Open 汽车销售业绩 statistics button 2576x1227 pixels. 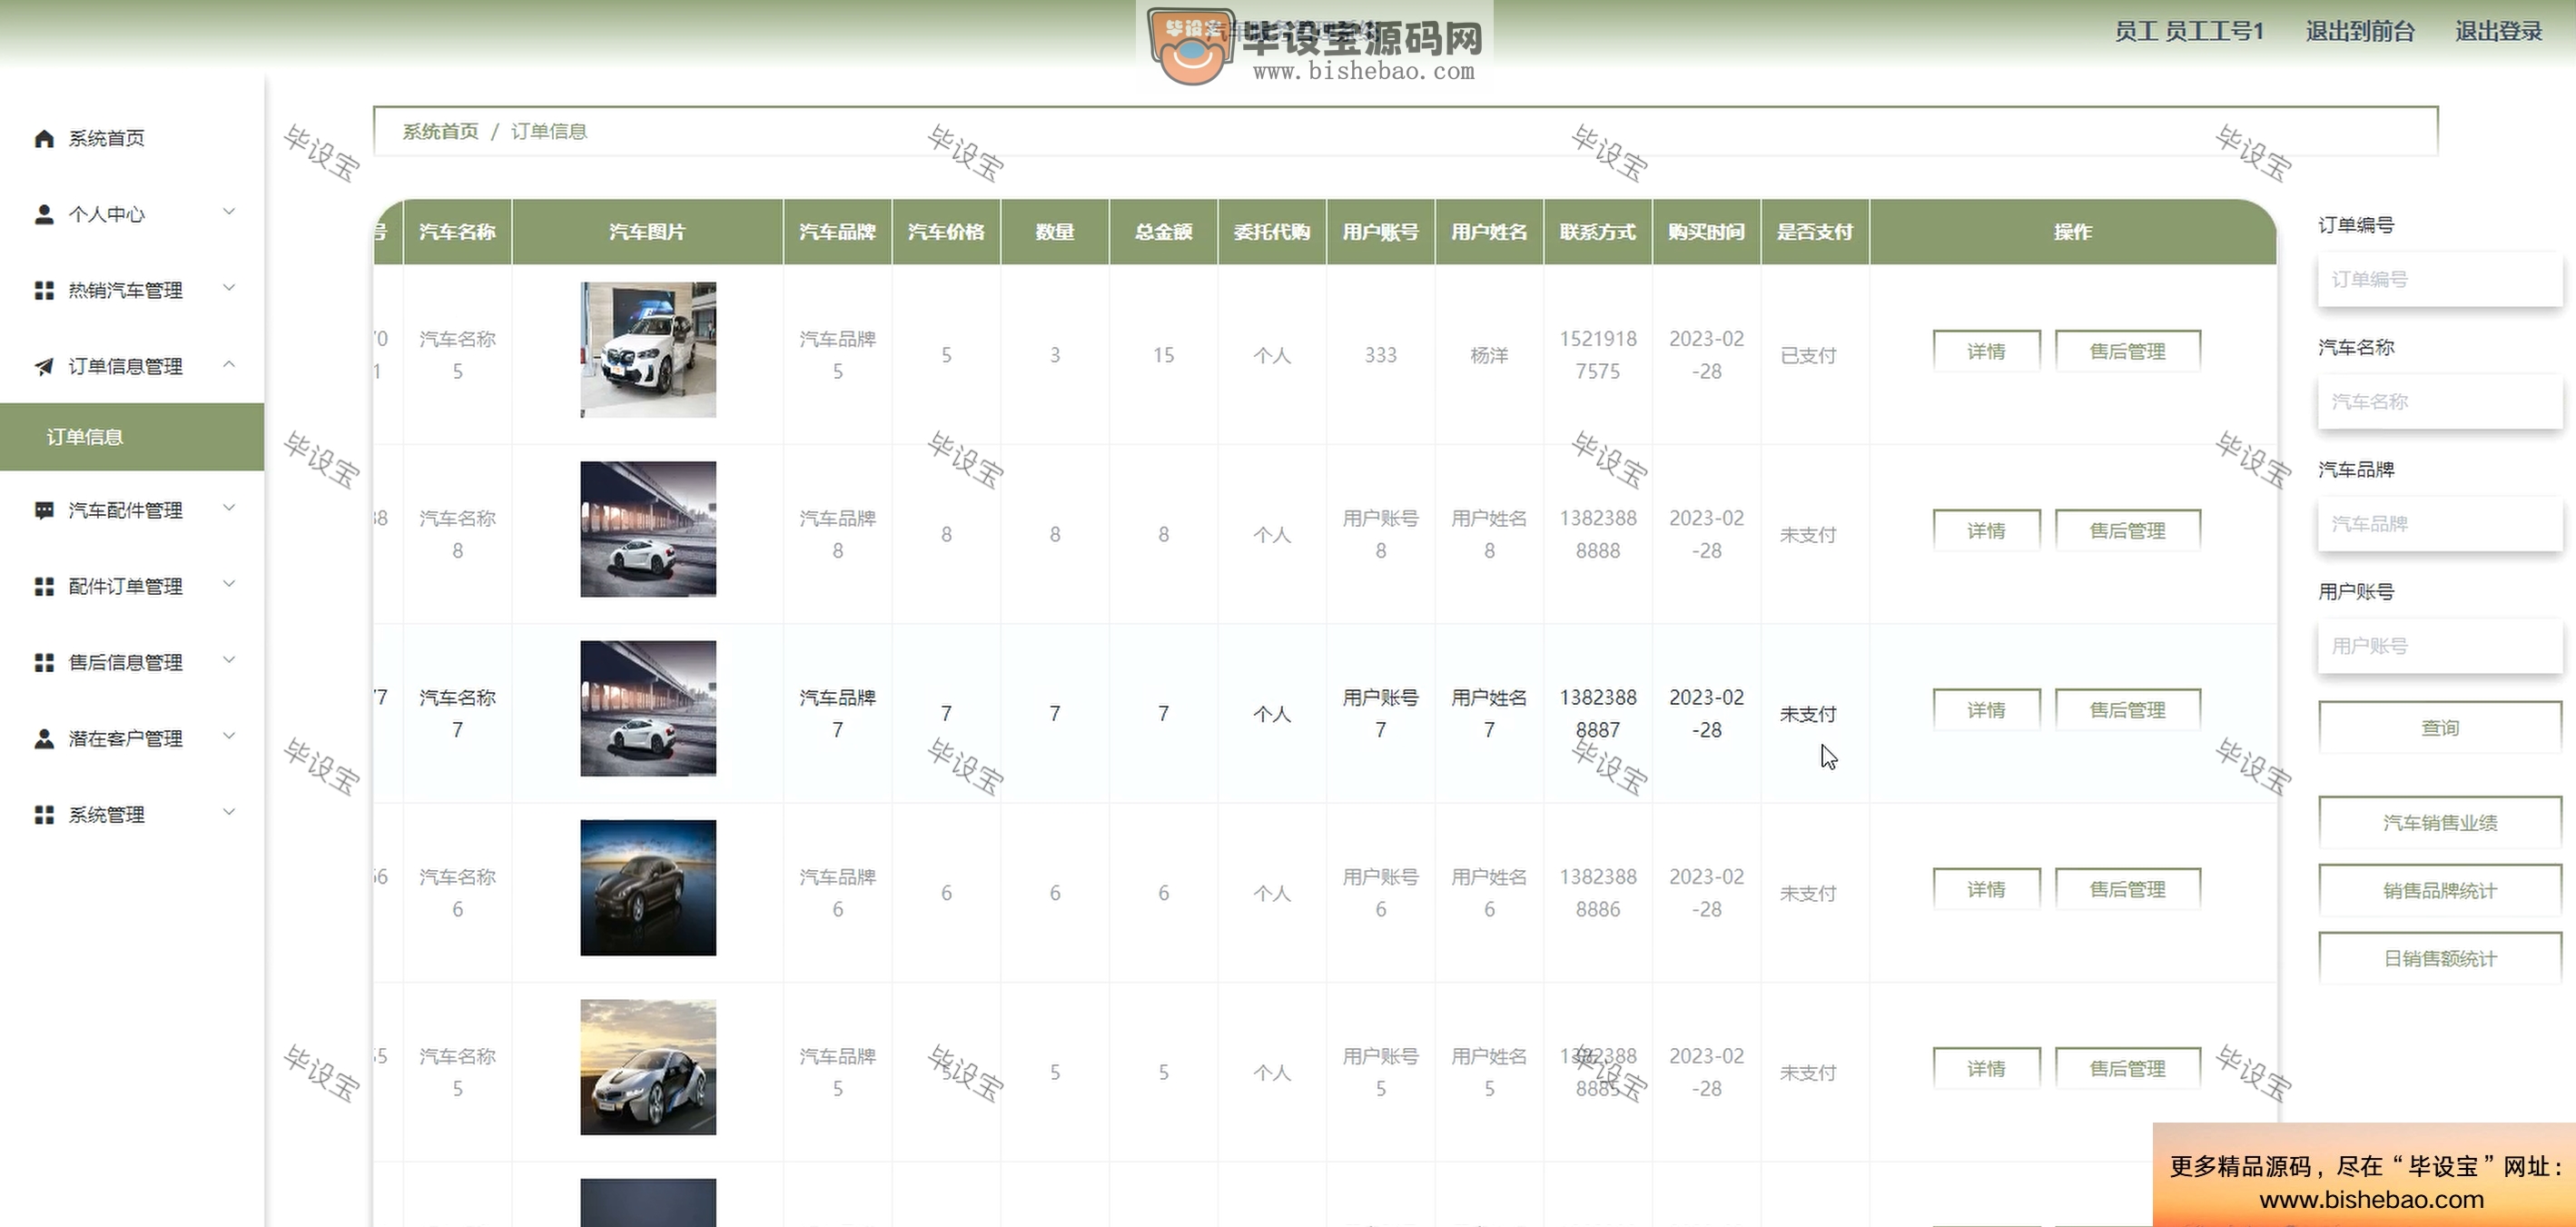click(x=2440, y=822)
